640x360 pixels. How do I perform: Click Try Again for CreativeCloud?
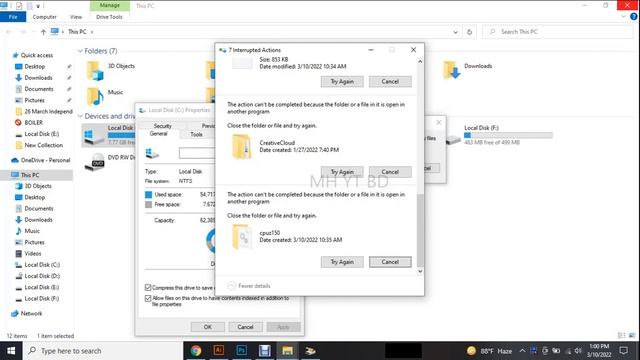[342, 172]
